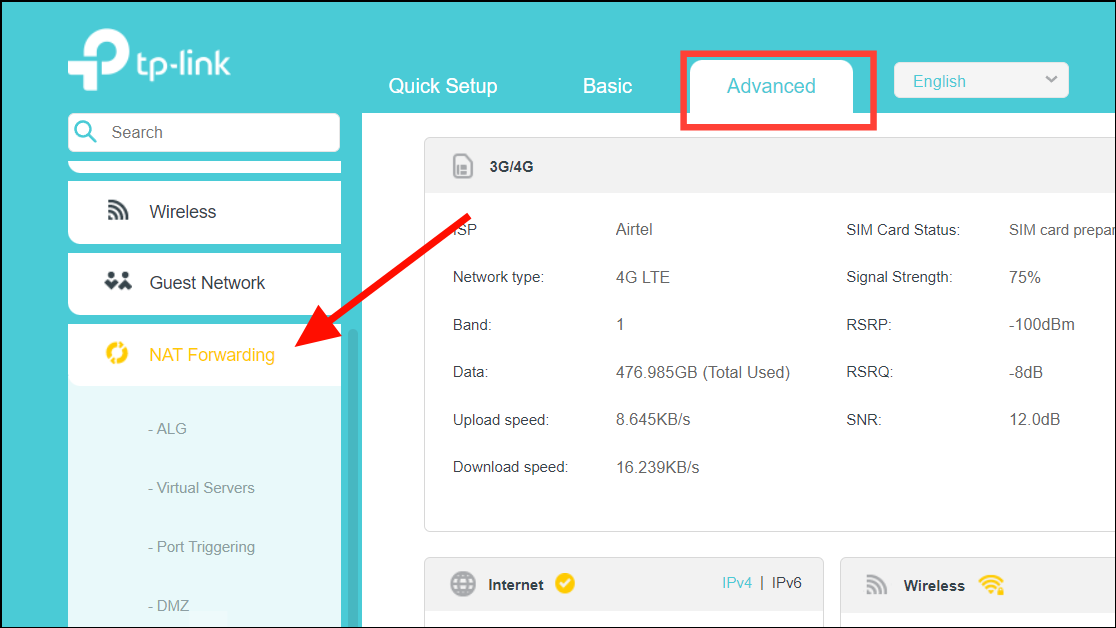Click the Wireless signal icon in sidebar
The image size is (1116, 628).
[x=117, y=211]
